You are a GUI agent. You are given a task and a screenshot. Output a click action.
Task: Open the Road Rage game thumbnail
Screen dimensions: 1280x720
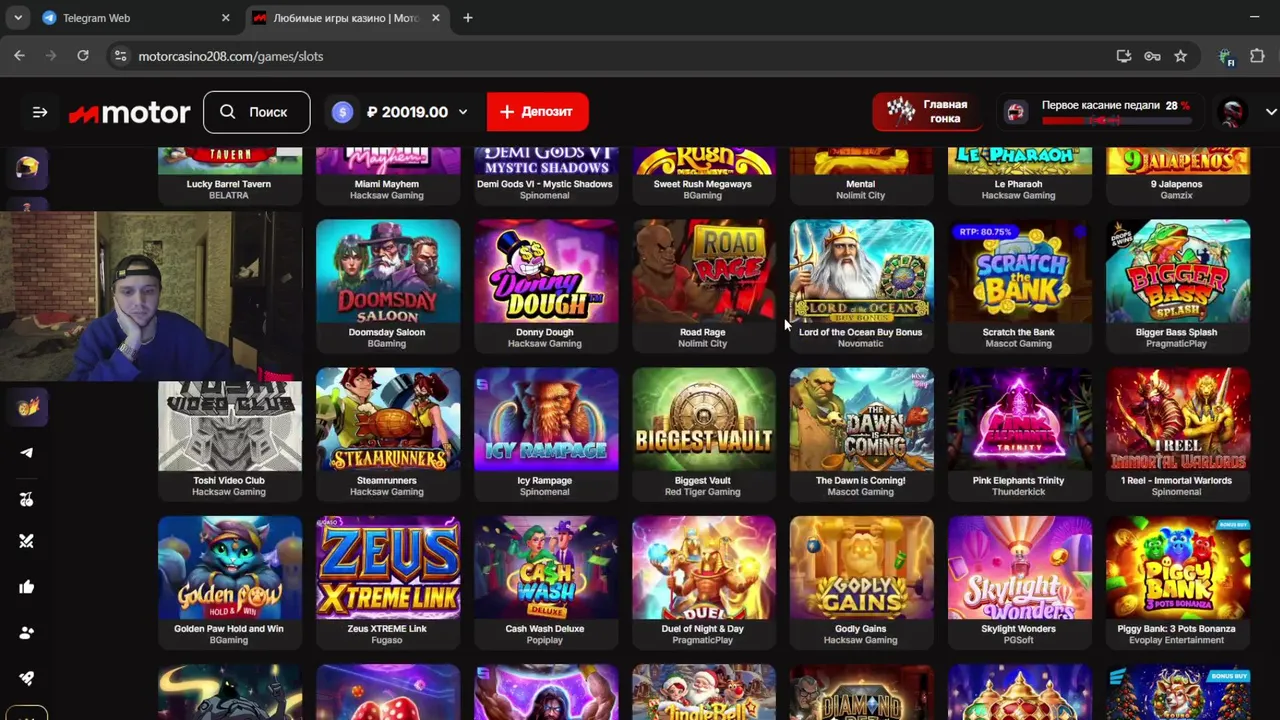pos(704,272)
